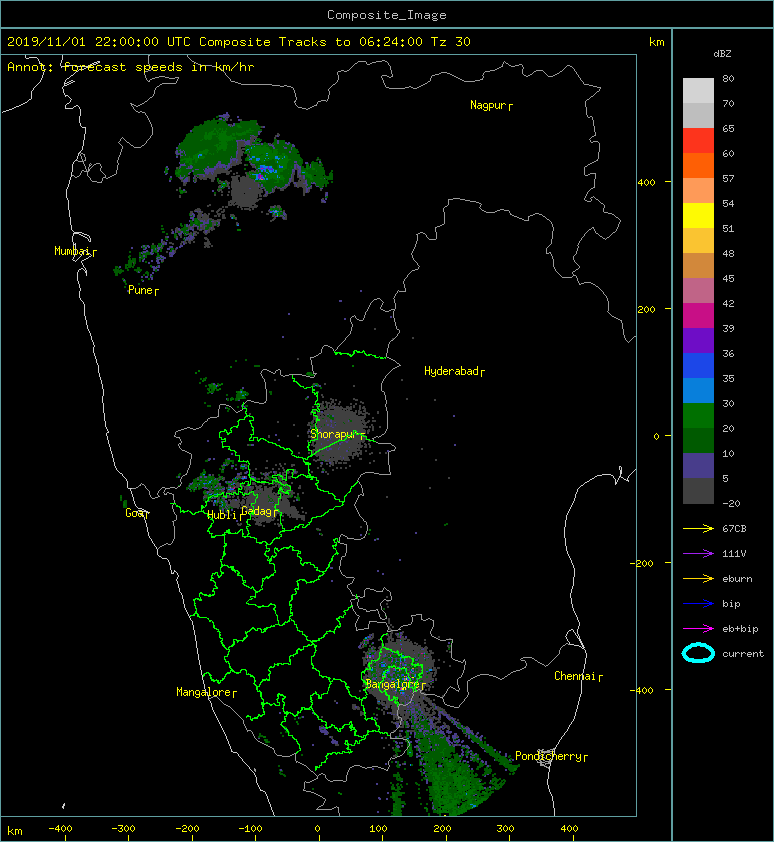The image size is (774, 842).
Task: Click the Chennai city label
Action: click(578, 676)
